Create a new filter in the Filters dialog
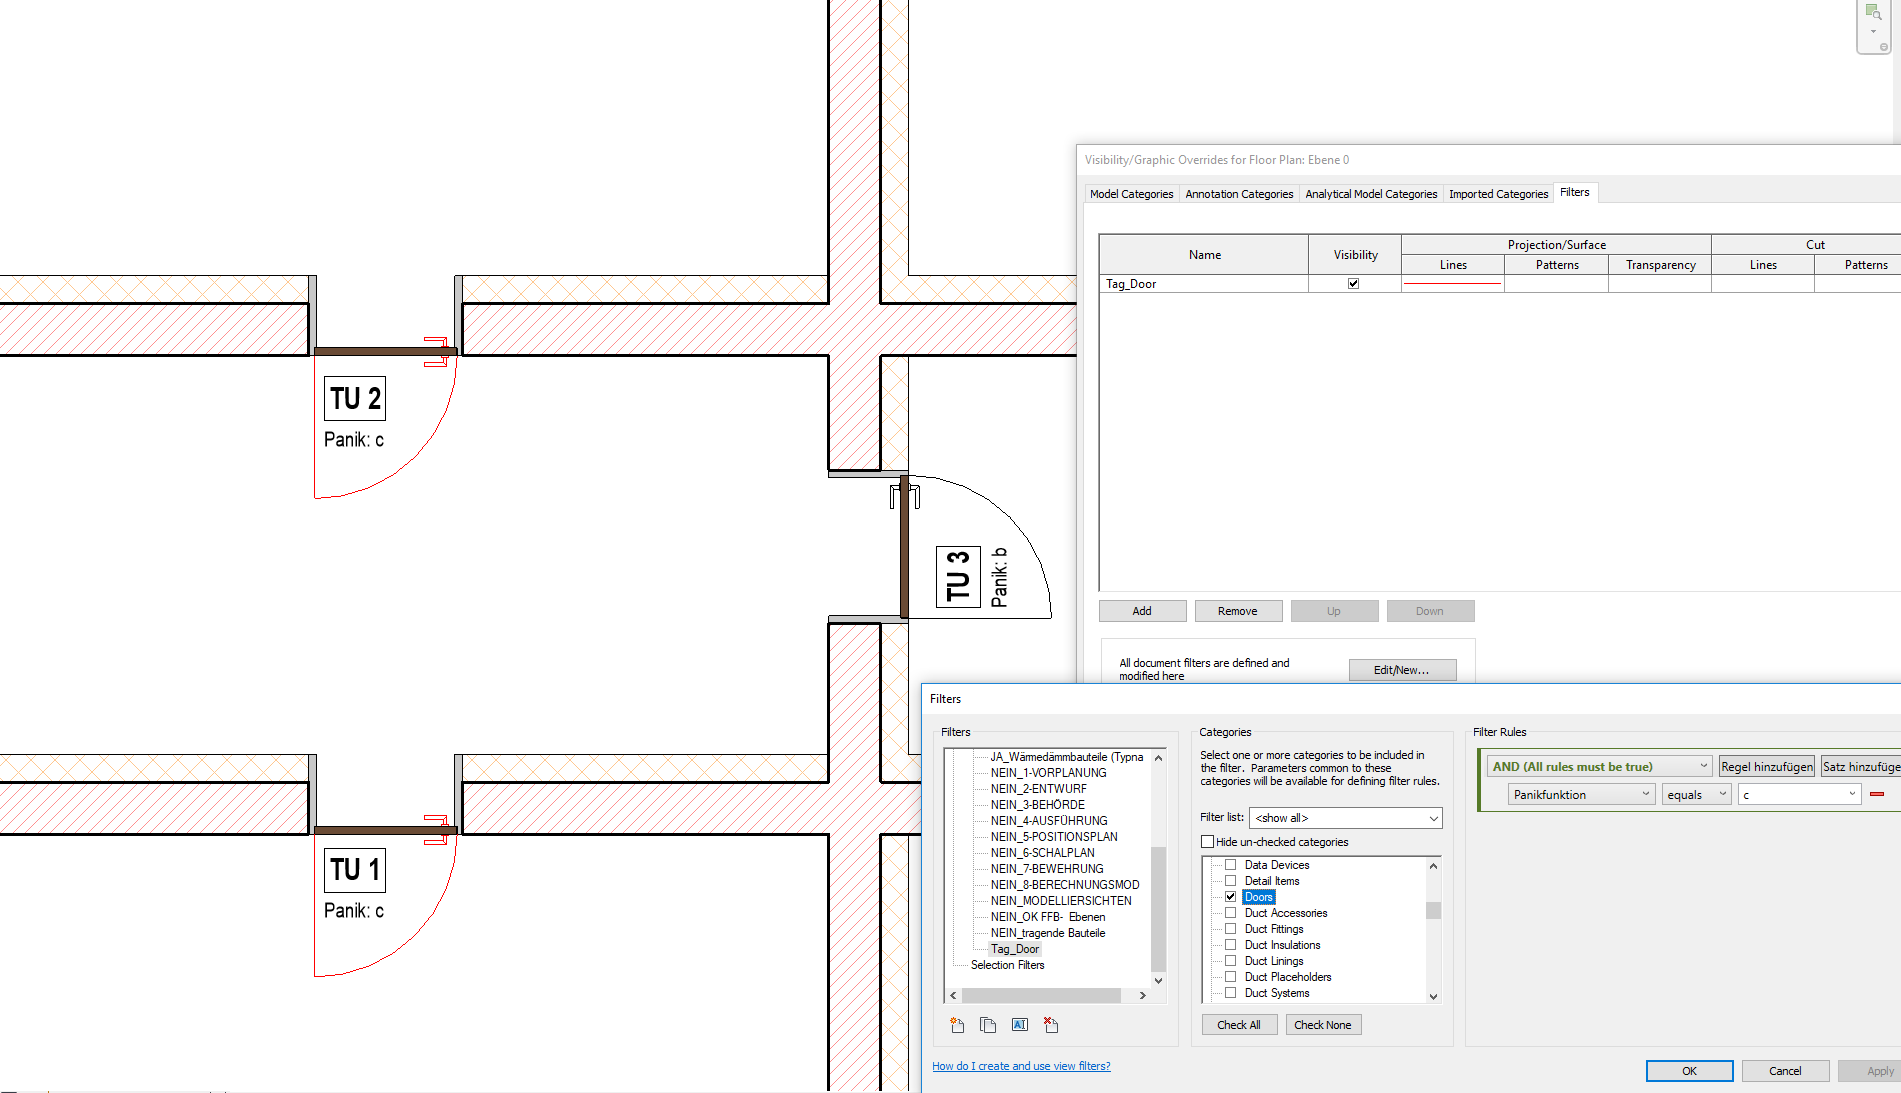1901x1093 pixels. click(956, 1024)
